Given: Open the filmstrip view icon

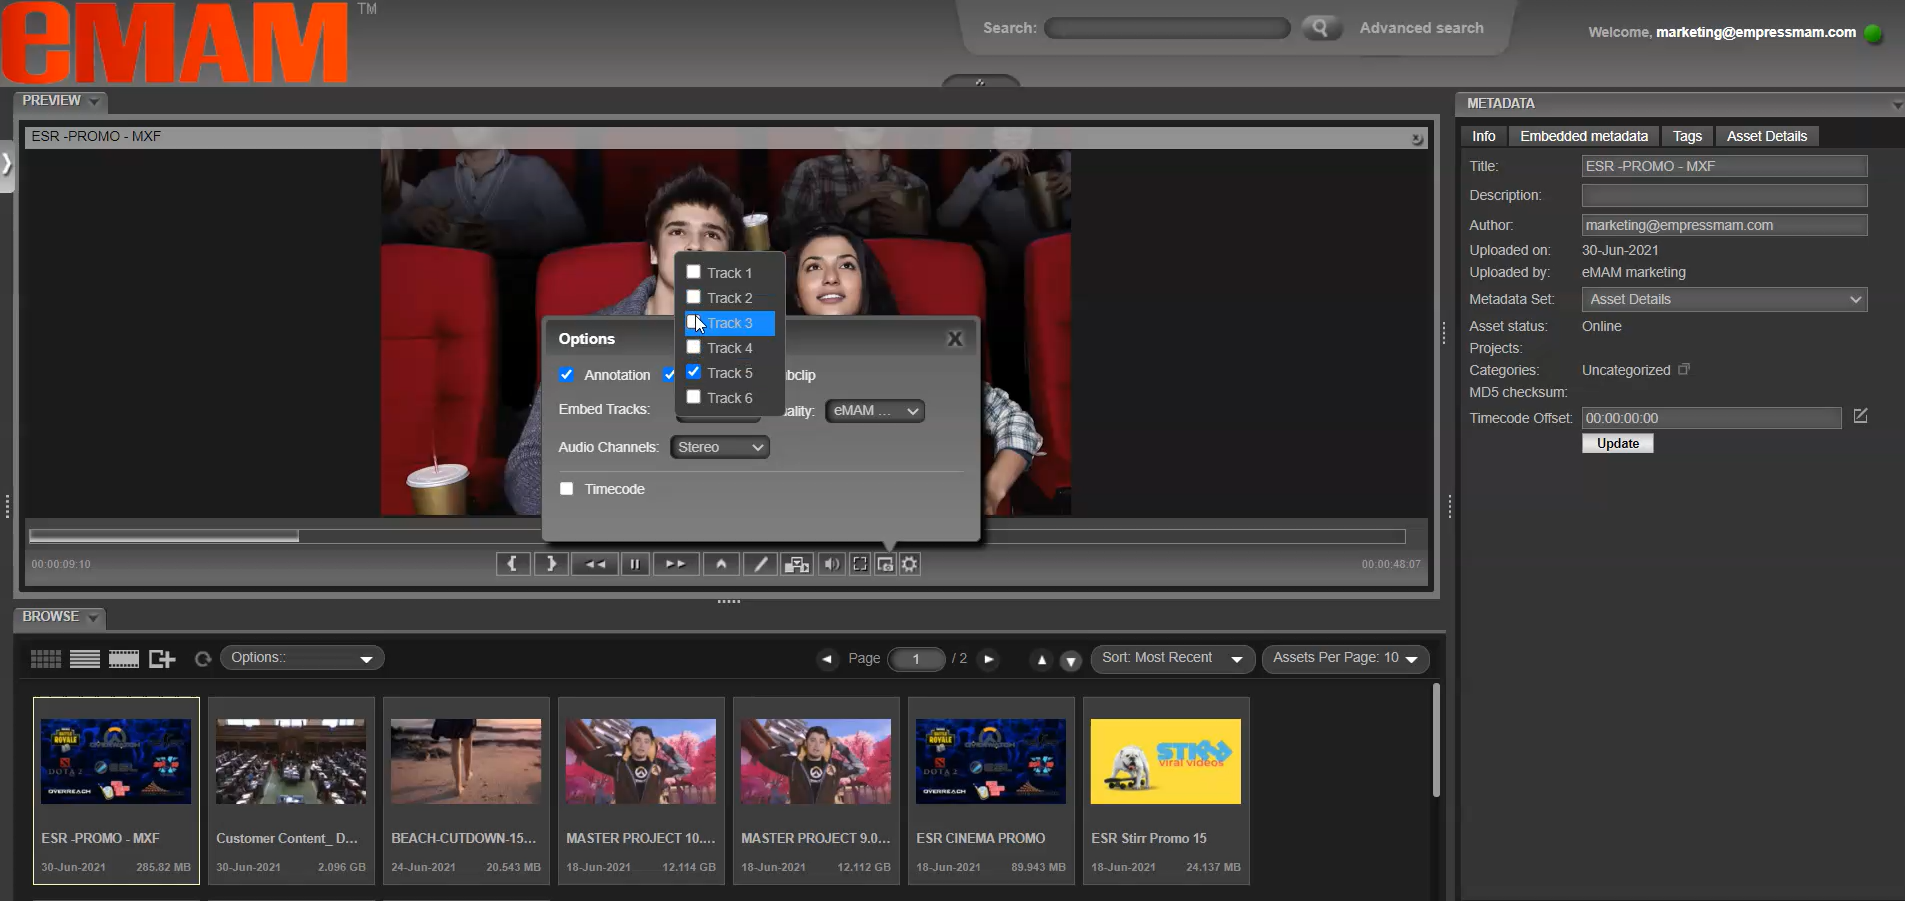Looking at the screenshot, I should (123, 658).
